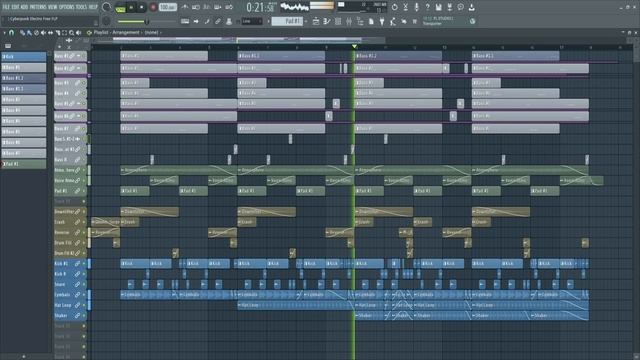Click the link grouping icon in recording panel
This screenshot has width=640, height=360.
pyautogui.click(x=218, y=21)
